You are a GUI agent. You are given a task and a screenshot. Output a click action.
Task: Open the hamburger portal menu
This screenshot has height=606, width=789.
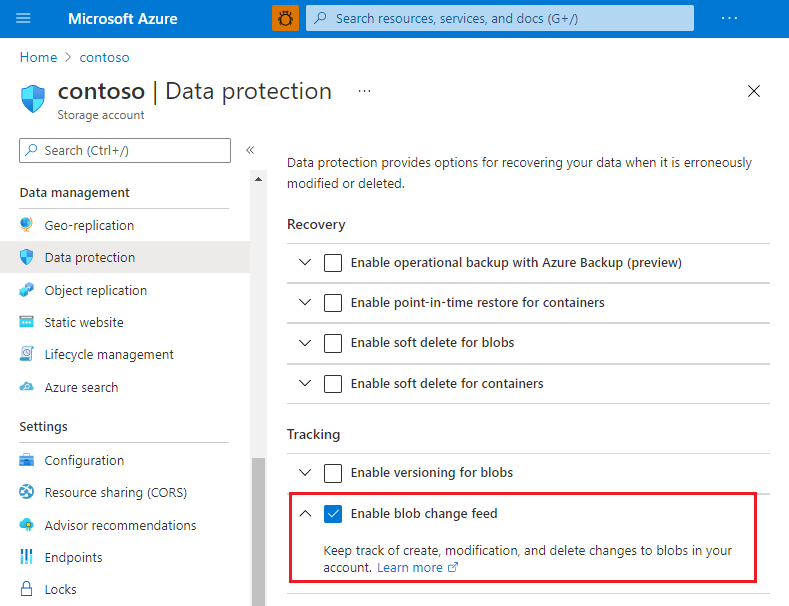tap(24, 18)
